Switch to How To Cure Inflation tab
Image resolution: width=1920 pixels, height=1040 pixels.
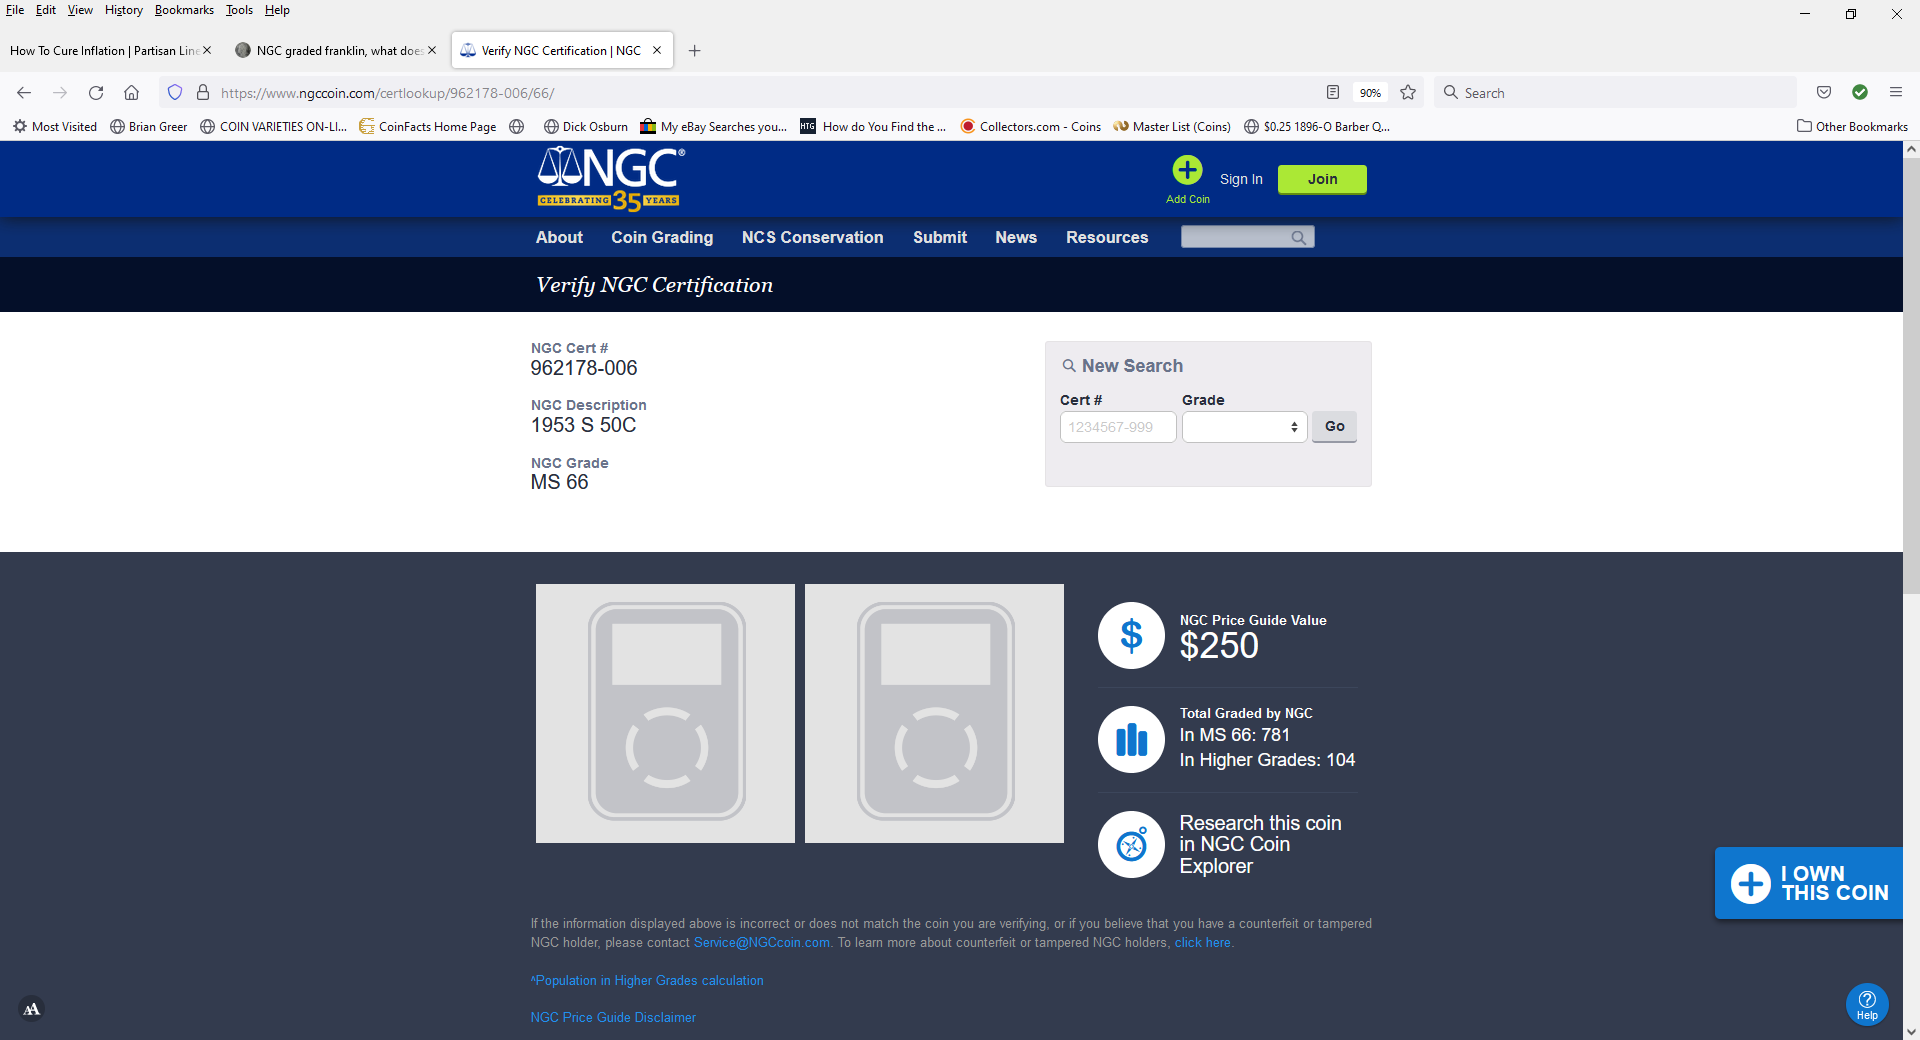[x=105, y=50]
